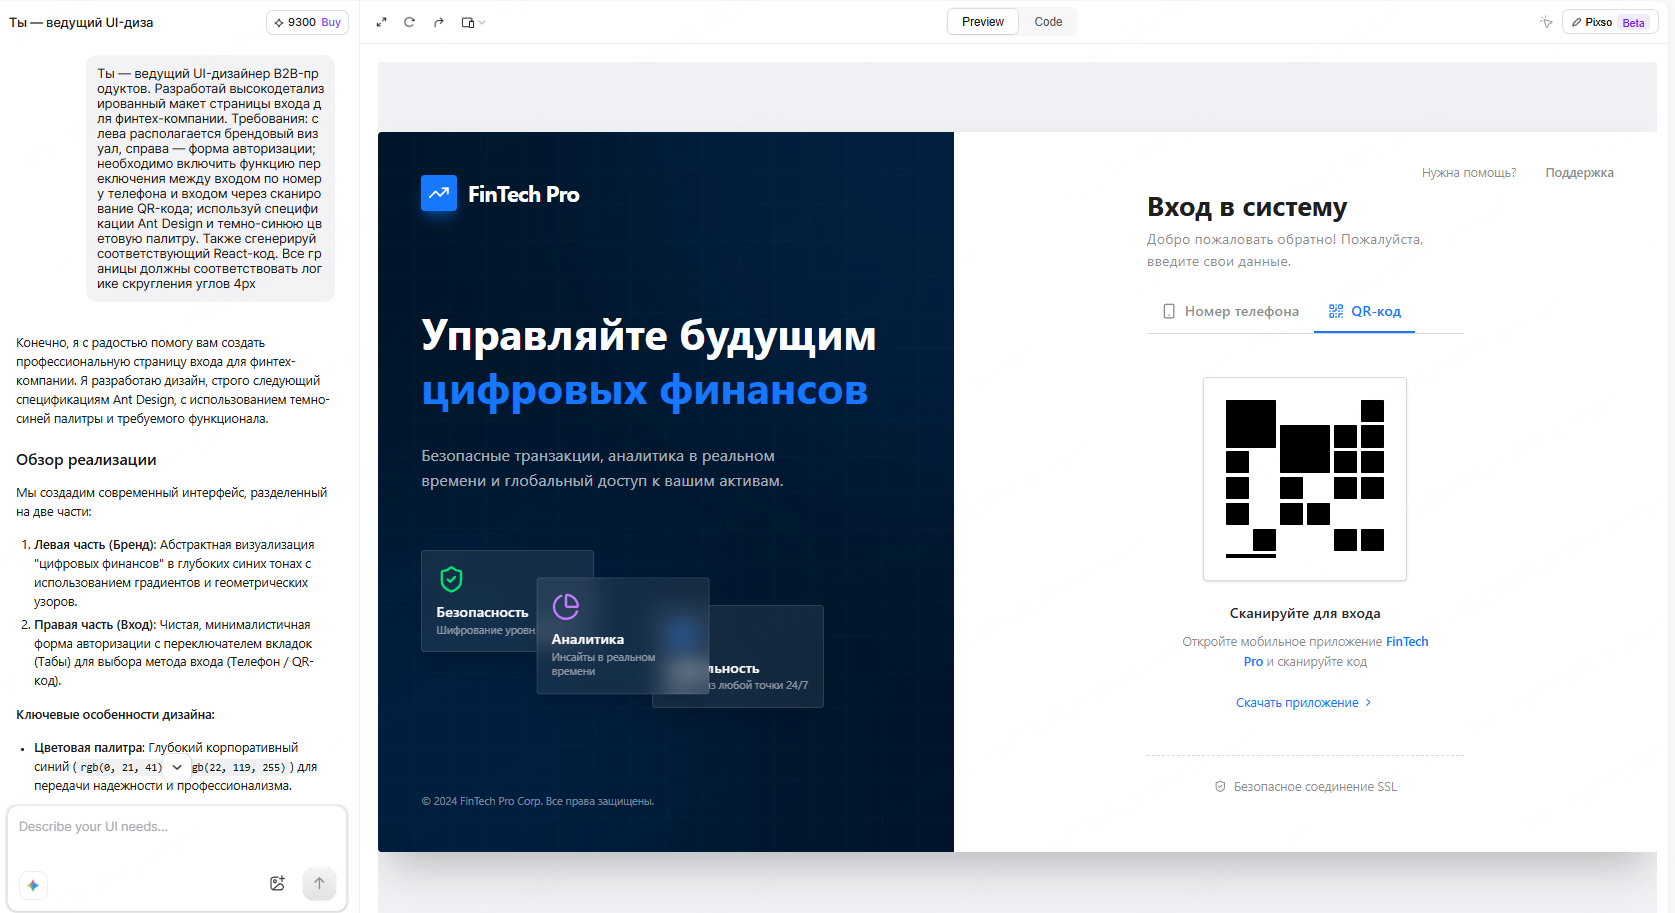Select the 'QR-код' login tab
Viewport: 1675px width, 913px height.
[1364, 312]
